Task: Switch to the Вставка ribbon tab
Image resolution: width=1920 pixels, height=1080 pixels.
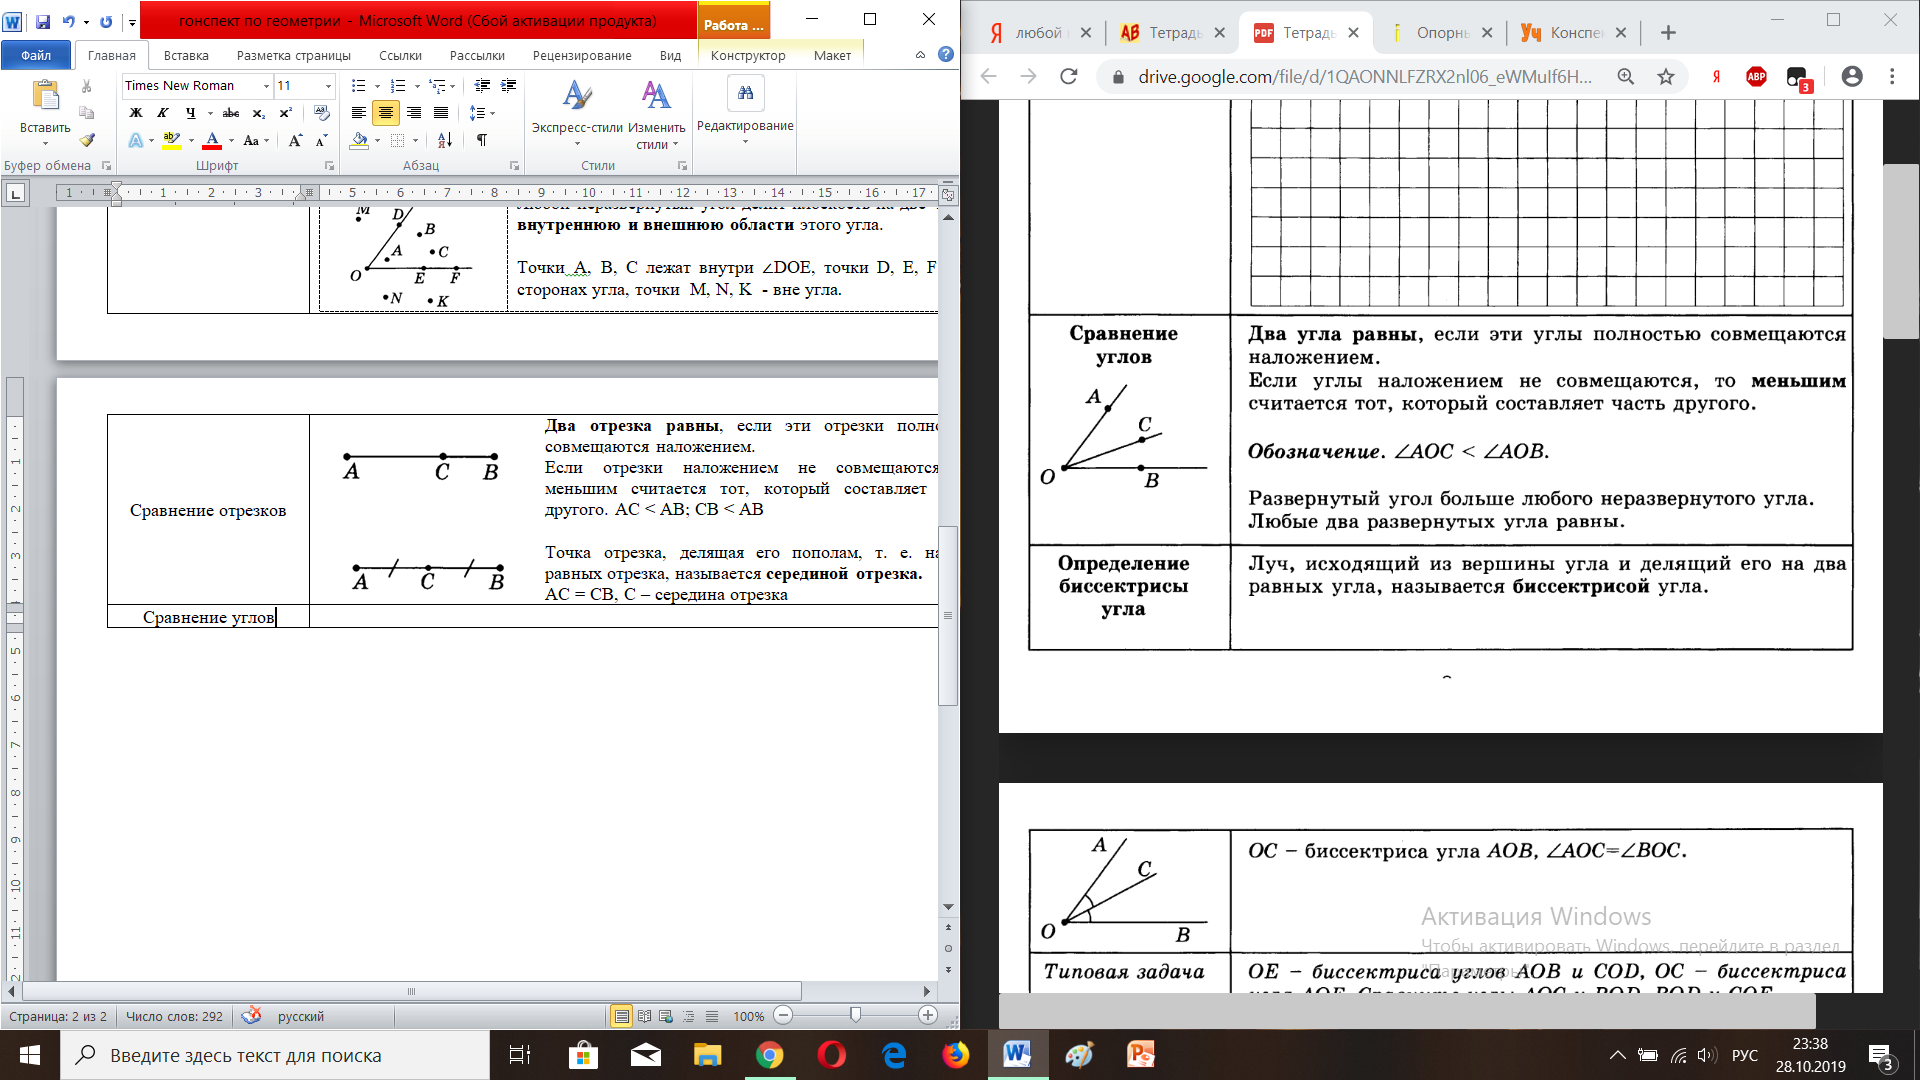Action: click(186, 55)
